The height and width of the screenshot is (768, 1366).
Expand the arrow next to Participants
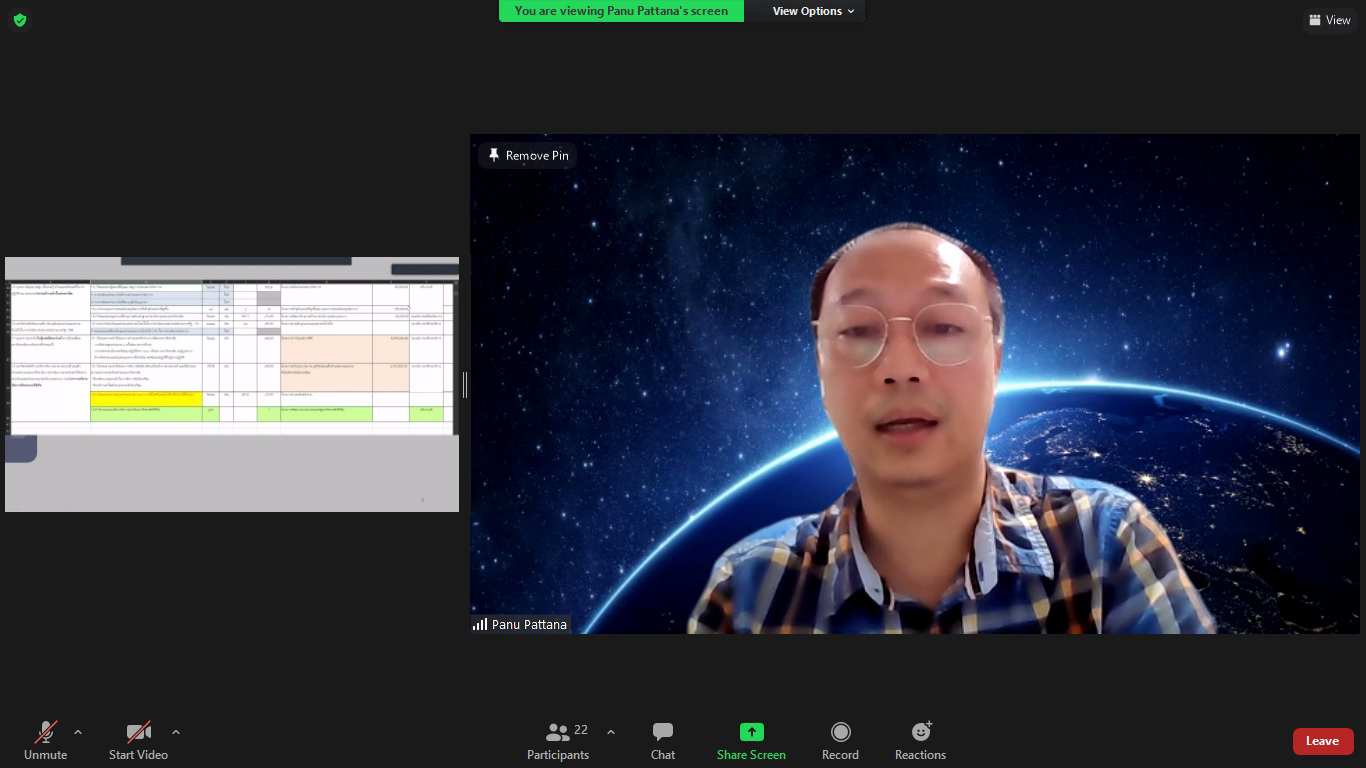611,732
